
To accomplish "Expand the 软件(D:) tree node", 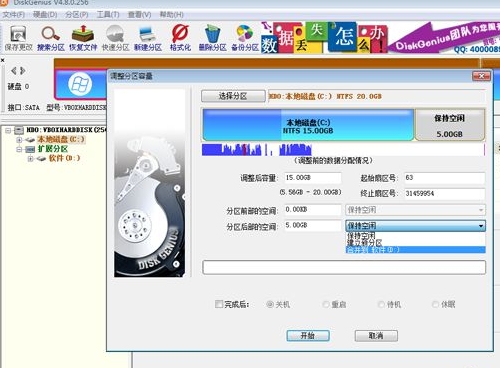I will click(30, 159).
